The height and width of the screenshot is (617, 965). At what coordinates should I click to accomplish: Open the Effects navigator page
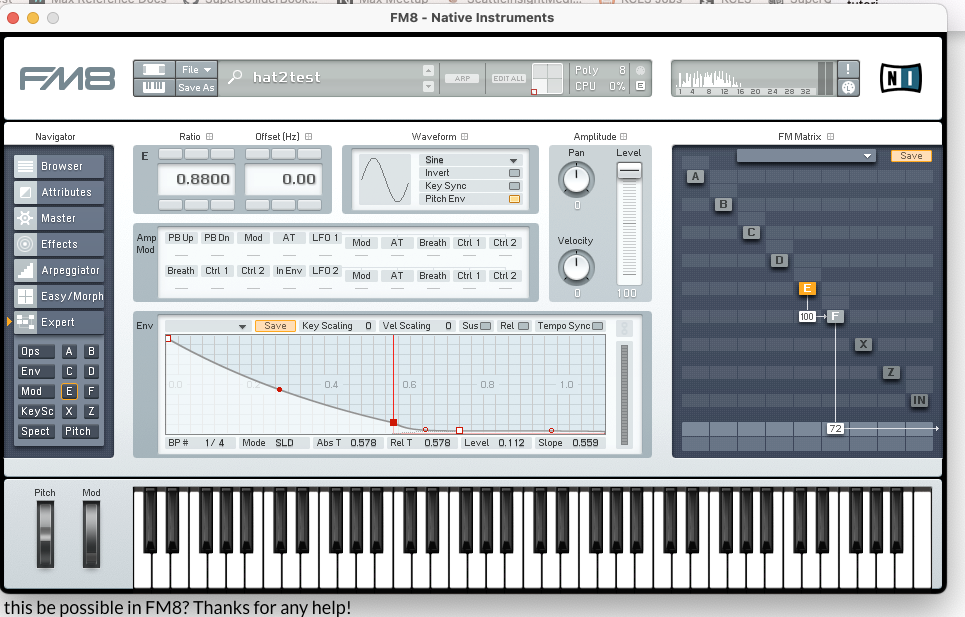click(58, 244)
